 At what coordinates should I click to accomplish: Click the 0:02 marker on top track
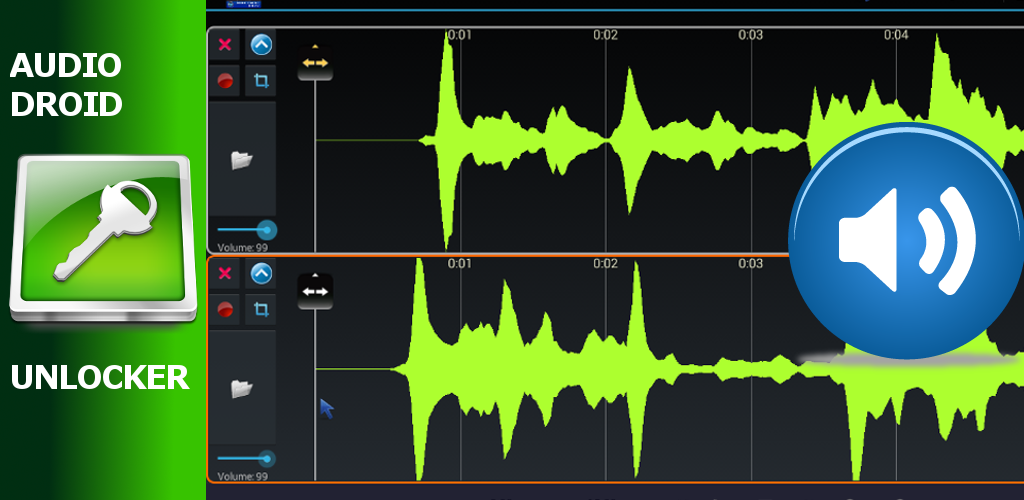click(605, 35)
